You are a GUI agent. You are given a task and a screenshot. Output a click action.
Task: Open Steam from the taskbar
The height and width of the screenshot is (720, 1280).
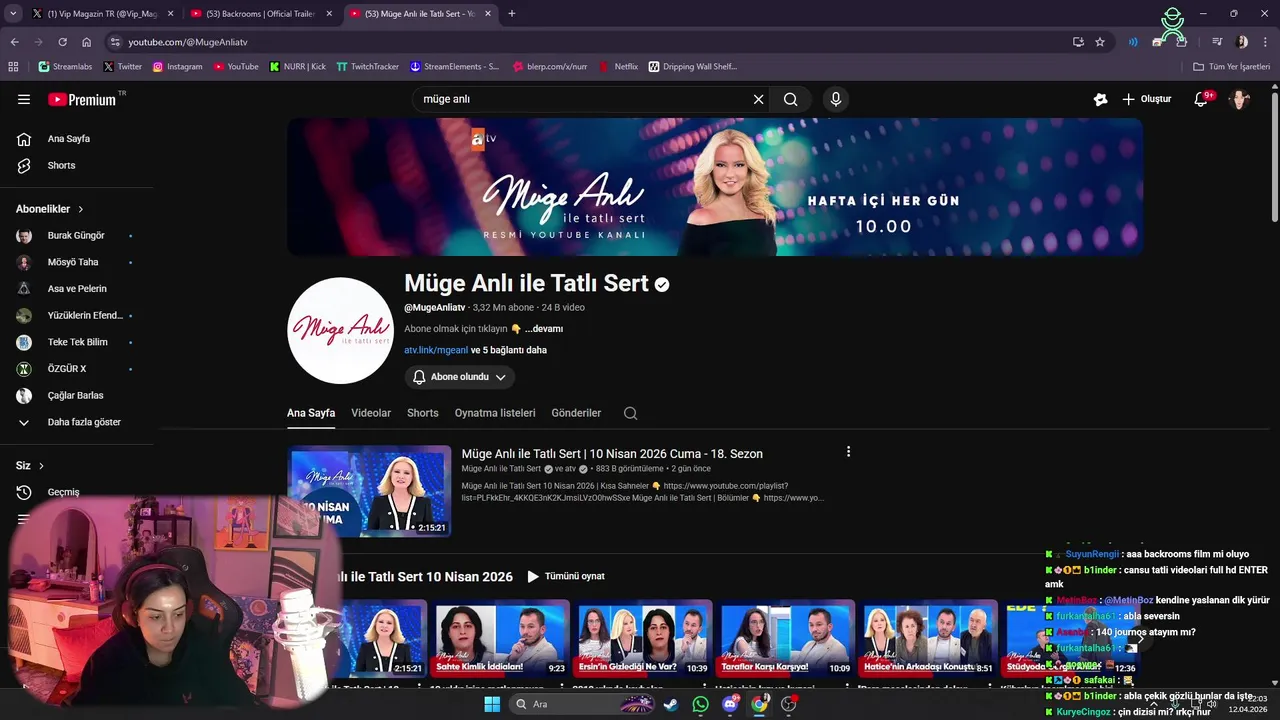click(671, 704)
